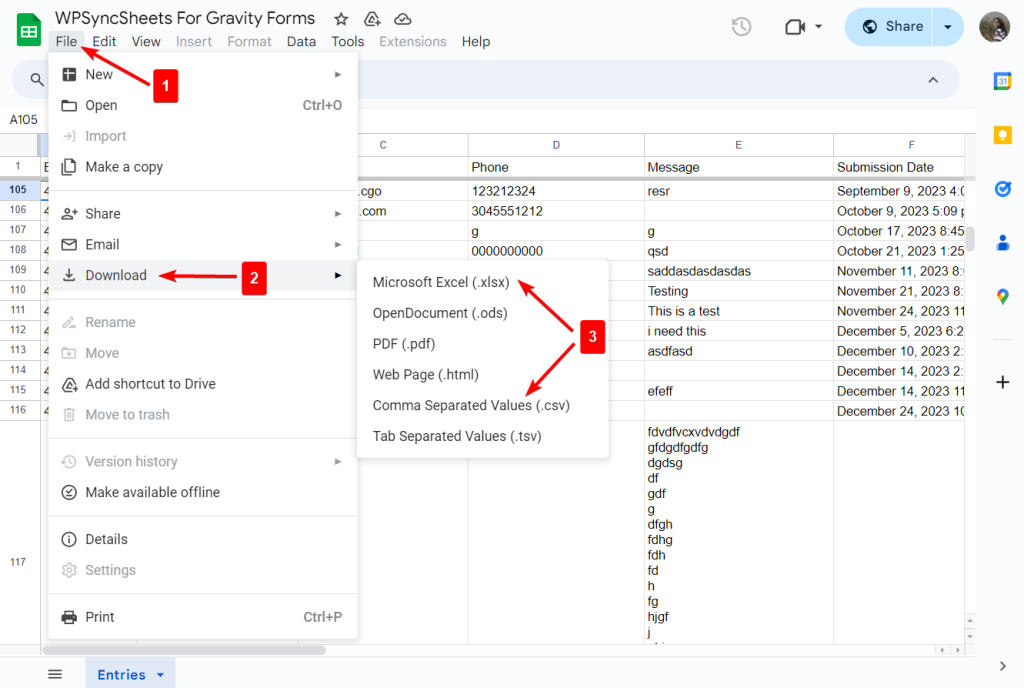The height and width of the screenshot is (688, 1024).
Task: Open Share dropdown arrow next to Share
Action: 948,27
